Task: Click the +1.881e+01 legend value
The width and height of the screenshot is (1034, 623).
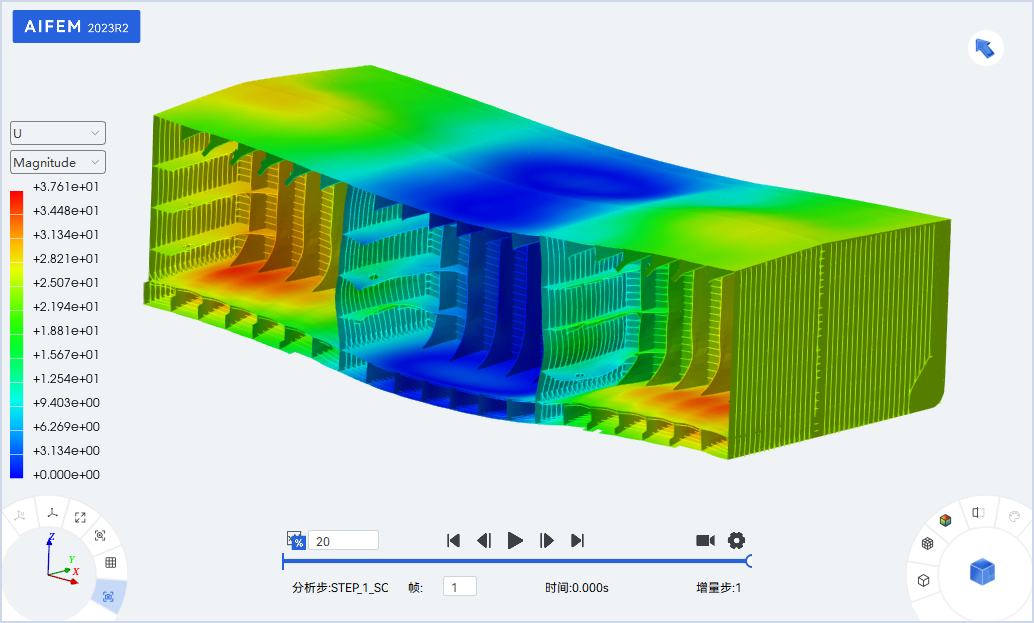Action: (x=66, y=330)
